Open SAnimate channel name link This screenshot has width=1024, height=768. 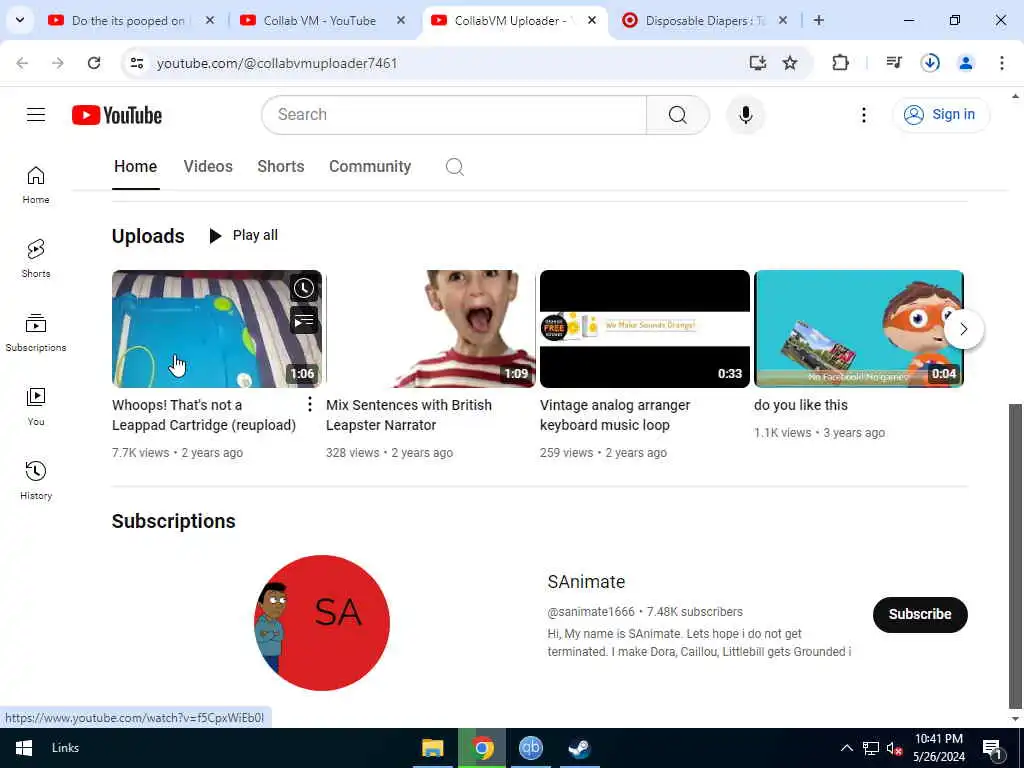[586, 582]
